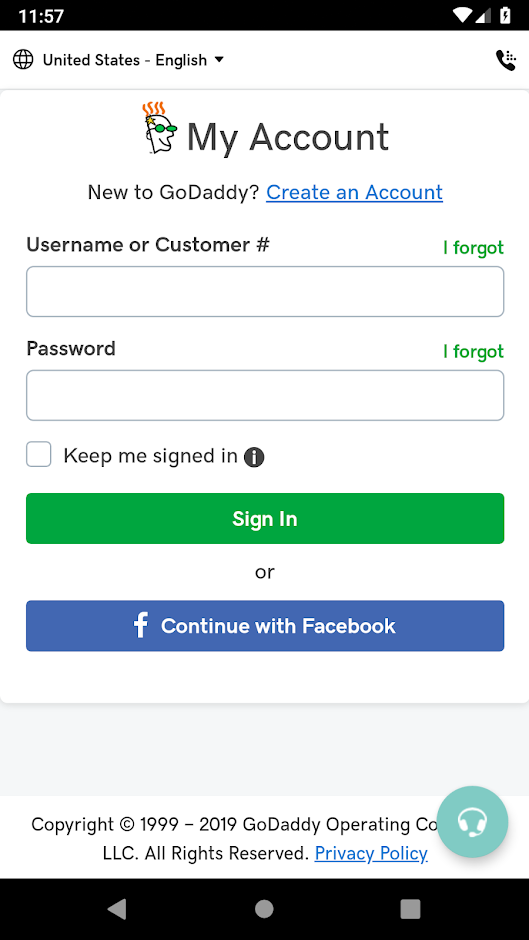The image size is (529, 940).
Task: Click the GoDaddy mascot logo
Action: 160,128
